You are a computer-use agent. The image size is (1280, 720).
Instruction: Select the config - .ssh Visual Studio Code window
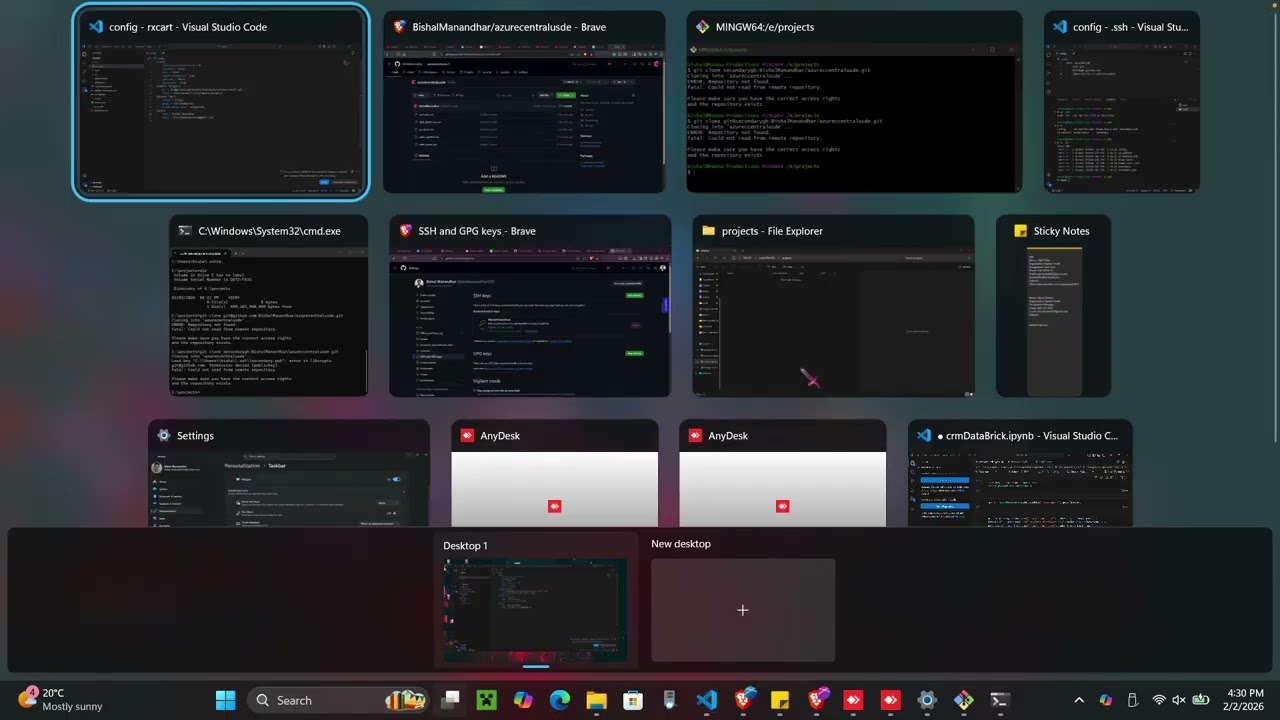(1121, 102)
